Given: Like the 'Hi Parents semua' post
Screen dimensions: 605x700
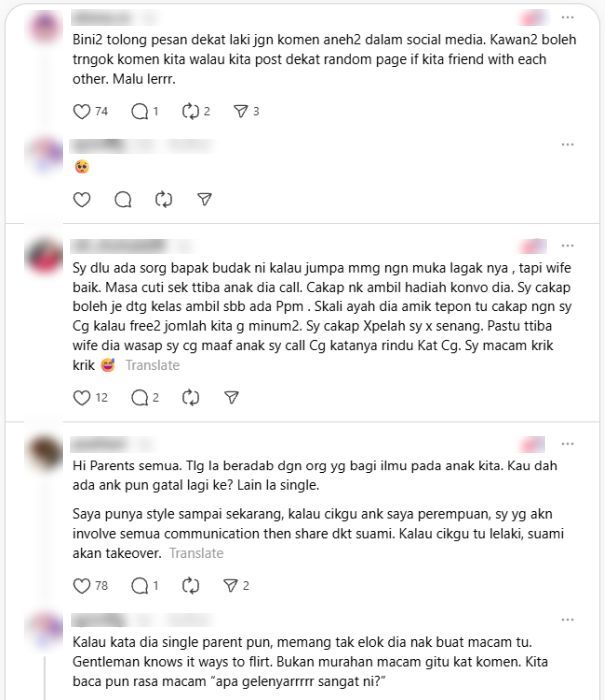Looking at the screenshot, I should click(82, 586).
